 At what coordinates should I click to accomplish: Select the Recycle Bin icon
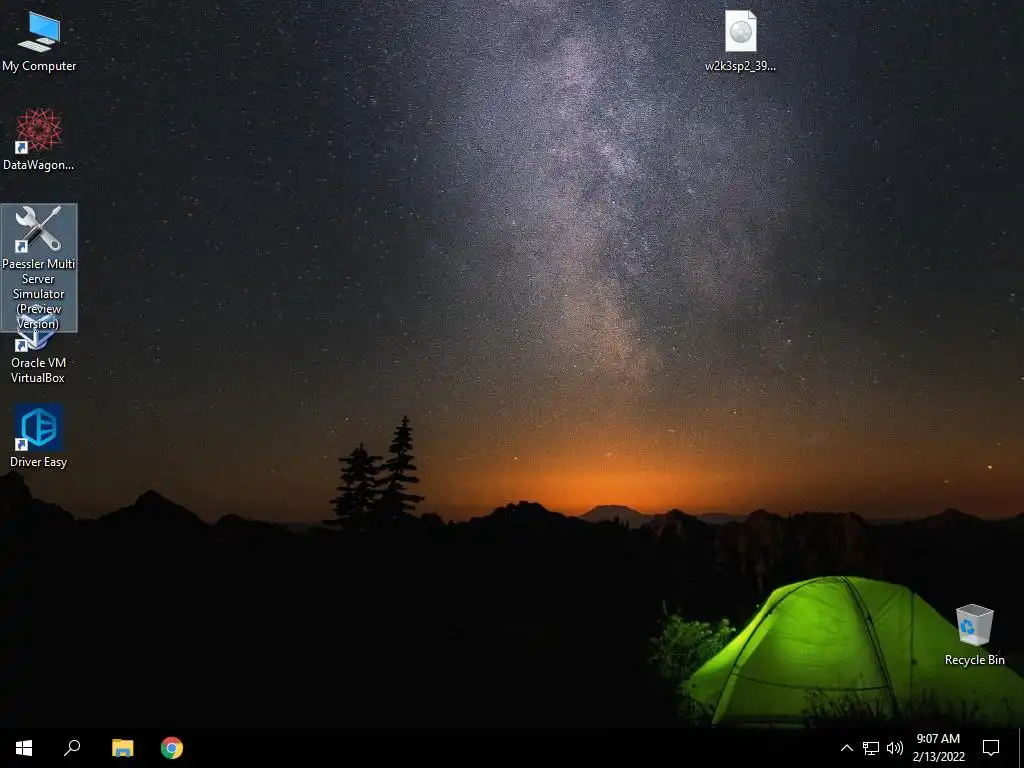pos(974,635)
